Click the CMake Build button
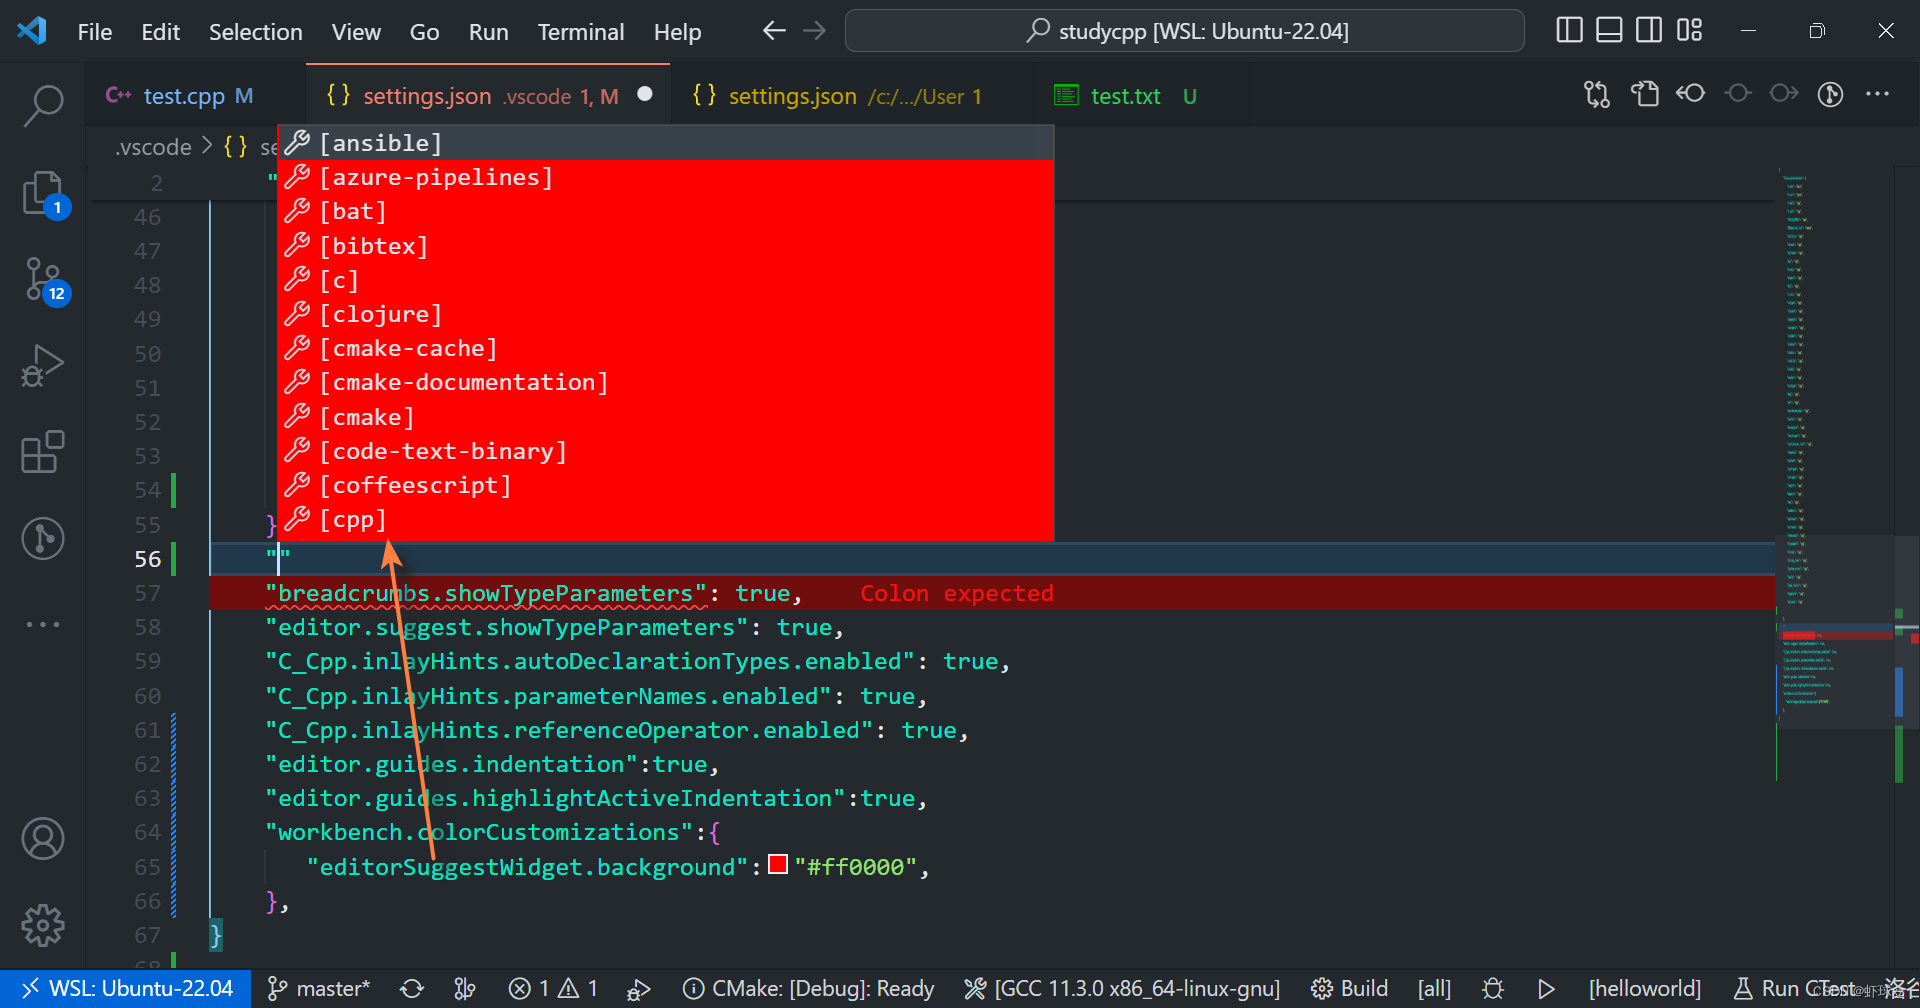1920x1008 pixels. point(1349,989)
